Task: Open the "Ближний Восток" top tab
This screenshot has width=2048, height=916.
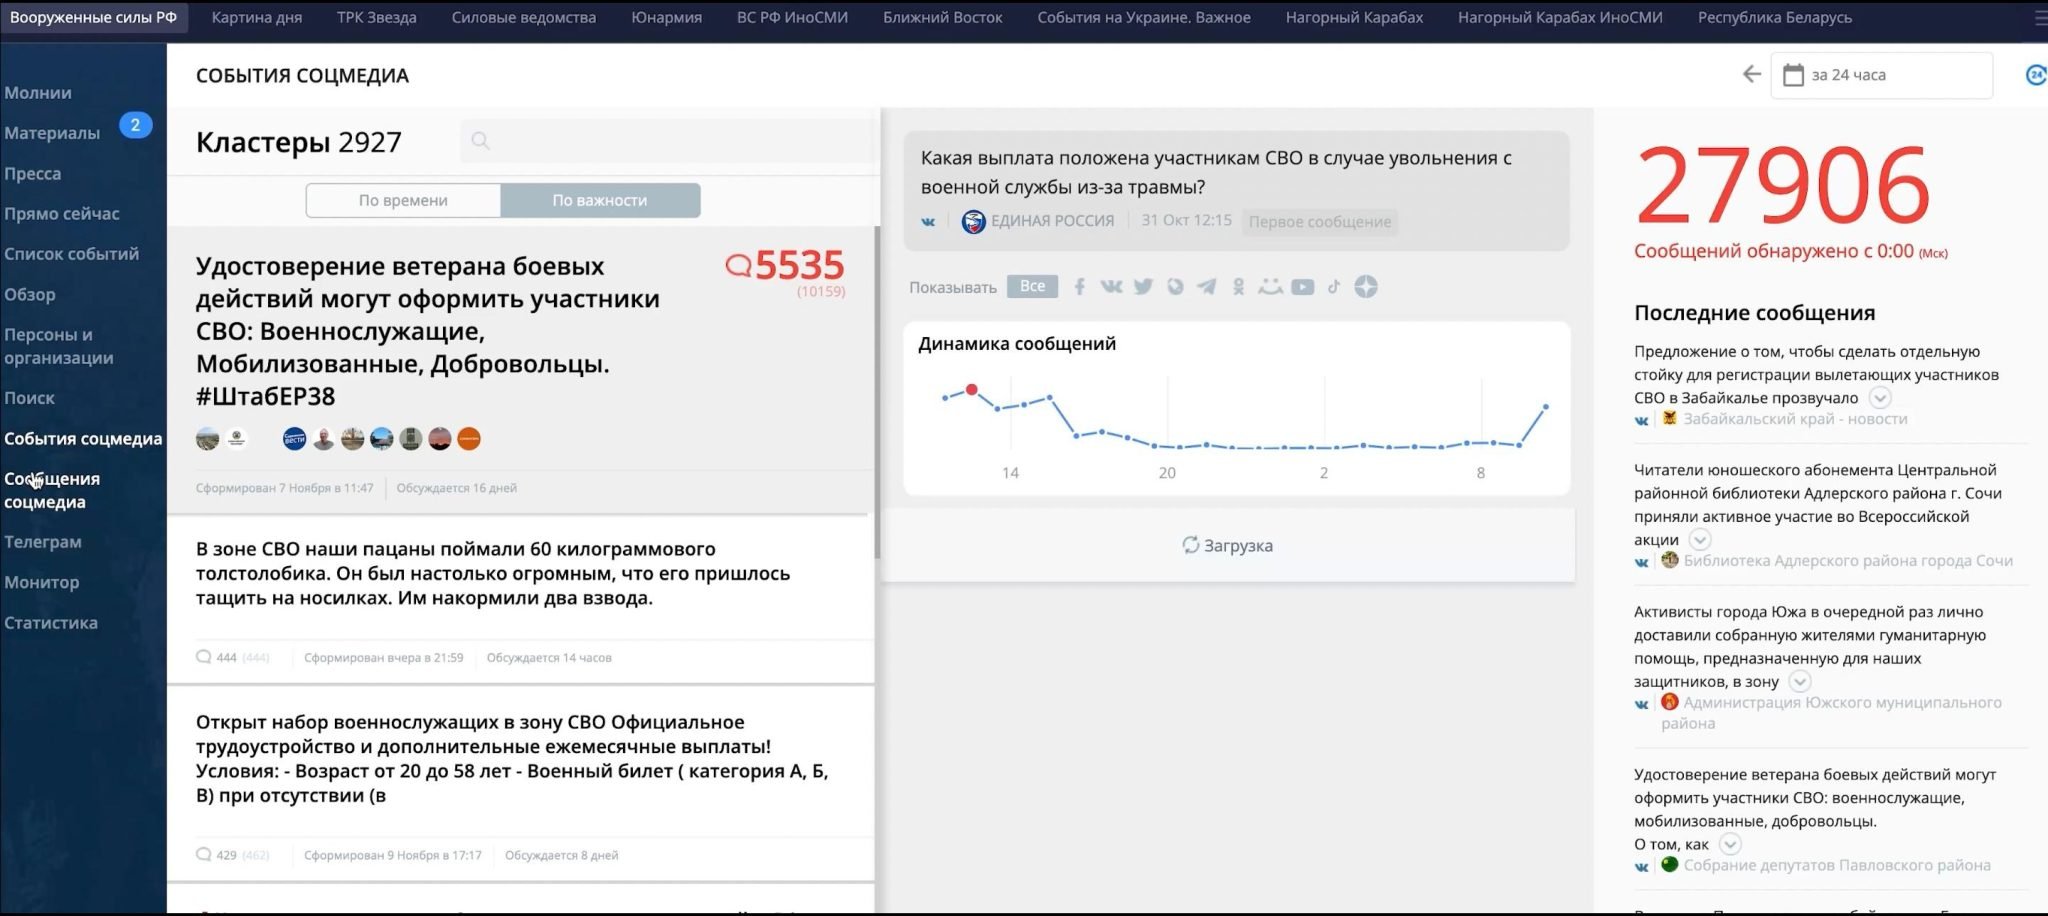Action: [x=942, y=17]
